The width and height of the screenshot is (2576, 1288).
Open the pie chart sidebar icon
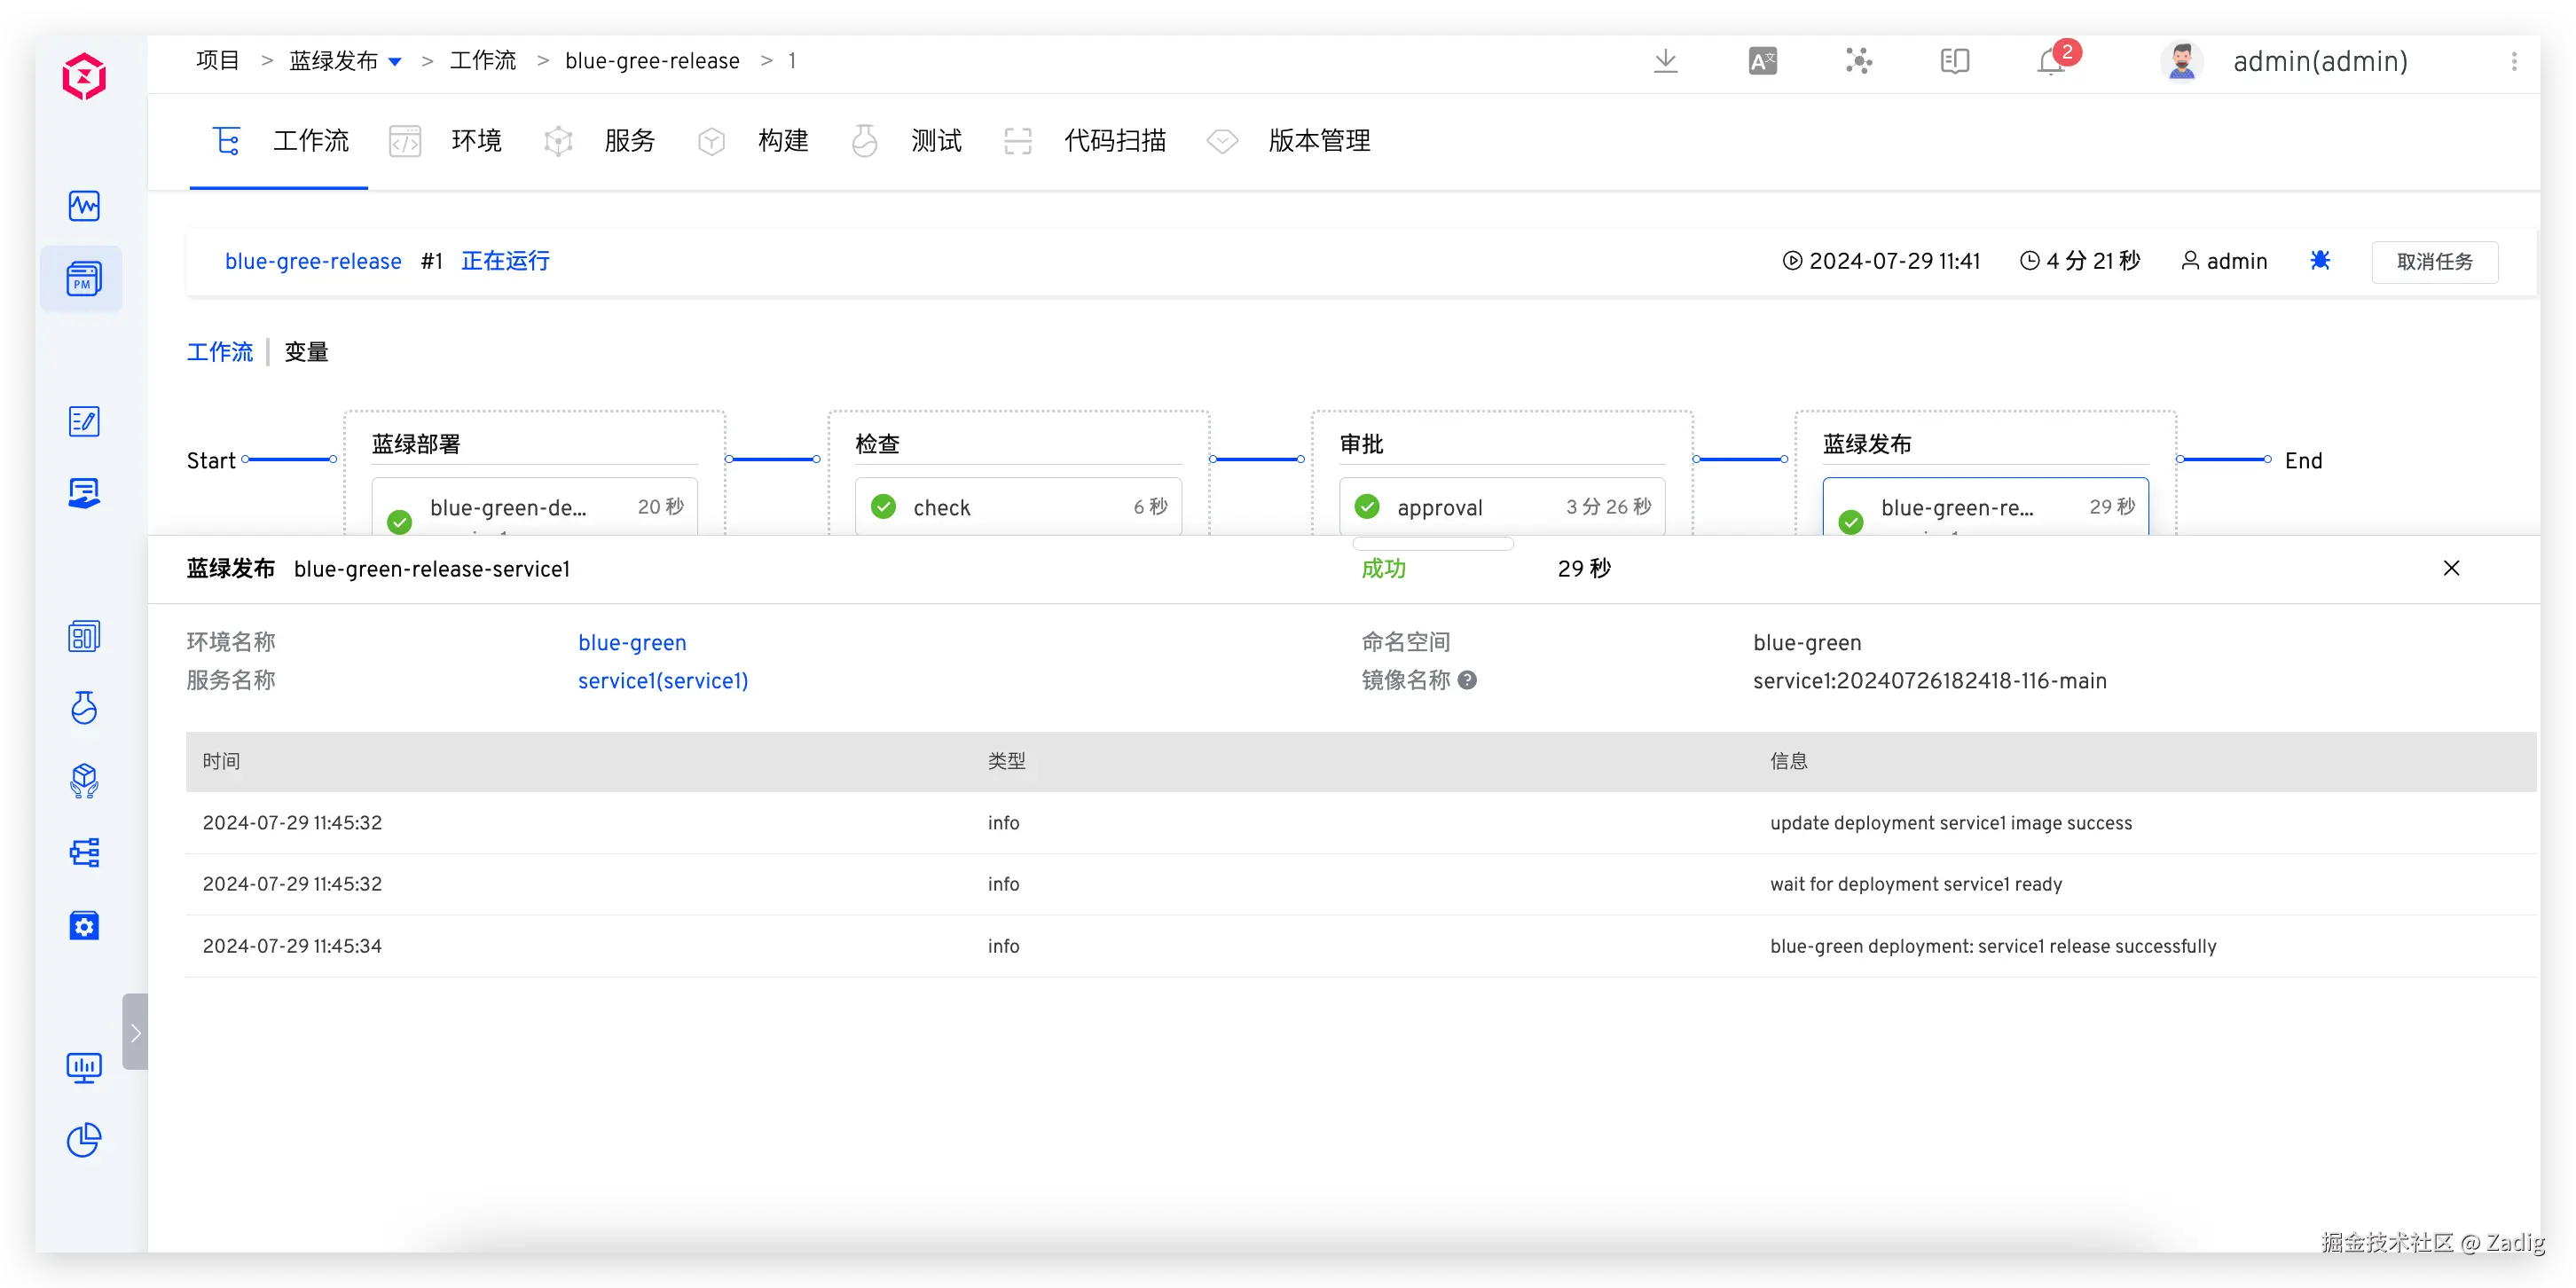pos(83,1140)
